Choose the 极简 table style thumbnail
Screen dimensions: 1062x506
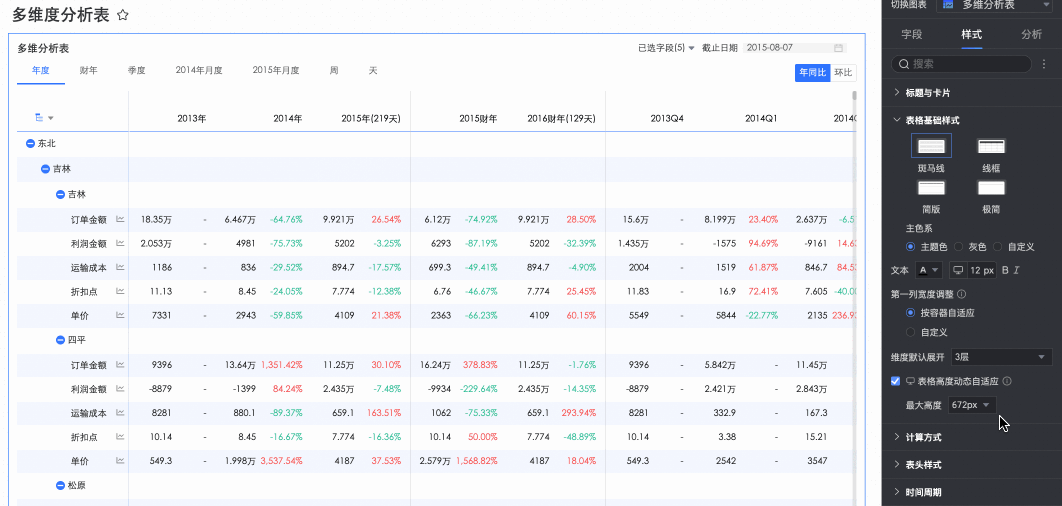tap(991, 188)
